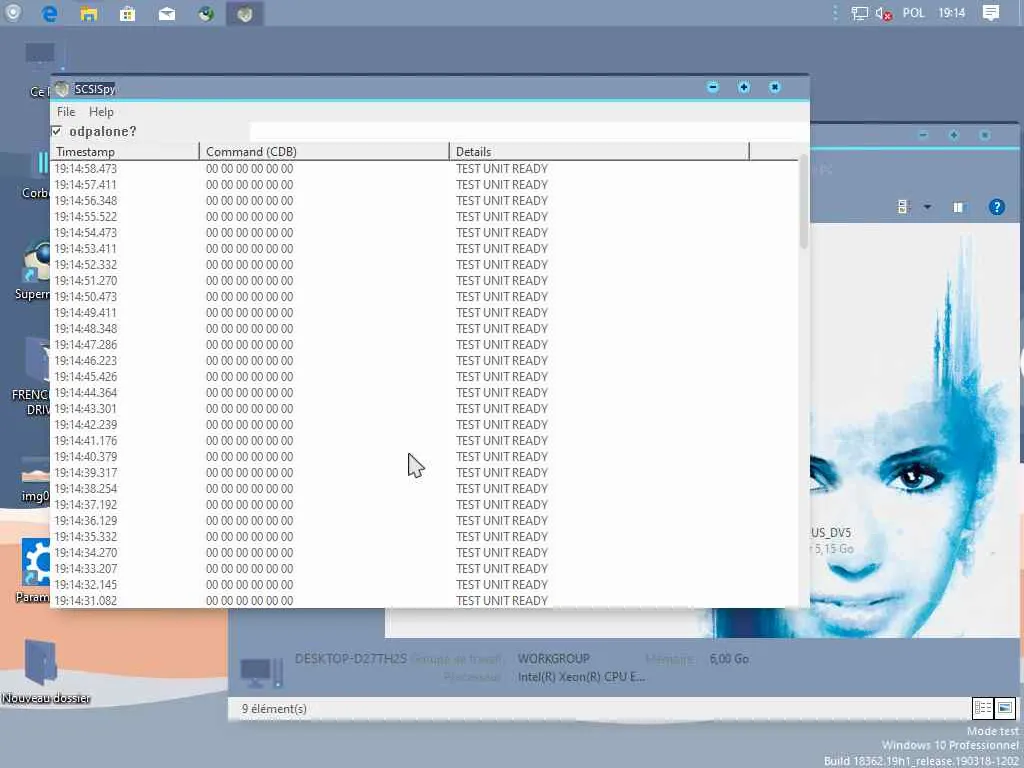Switch input language via POL indicator
Viewport: 1024px width, 768px height.
(x=914, y=13)
